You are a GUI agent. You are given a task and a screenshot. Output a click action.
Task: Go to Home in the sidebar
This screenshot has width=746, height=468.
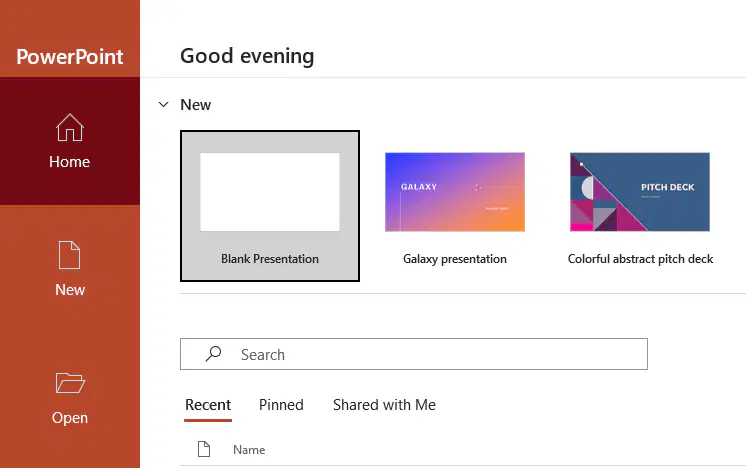click(70, 141)
